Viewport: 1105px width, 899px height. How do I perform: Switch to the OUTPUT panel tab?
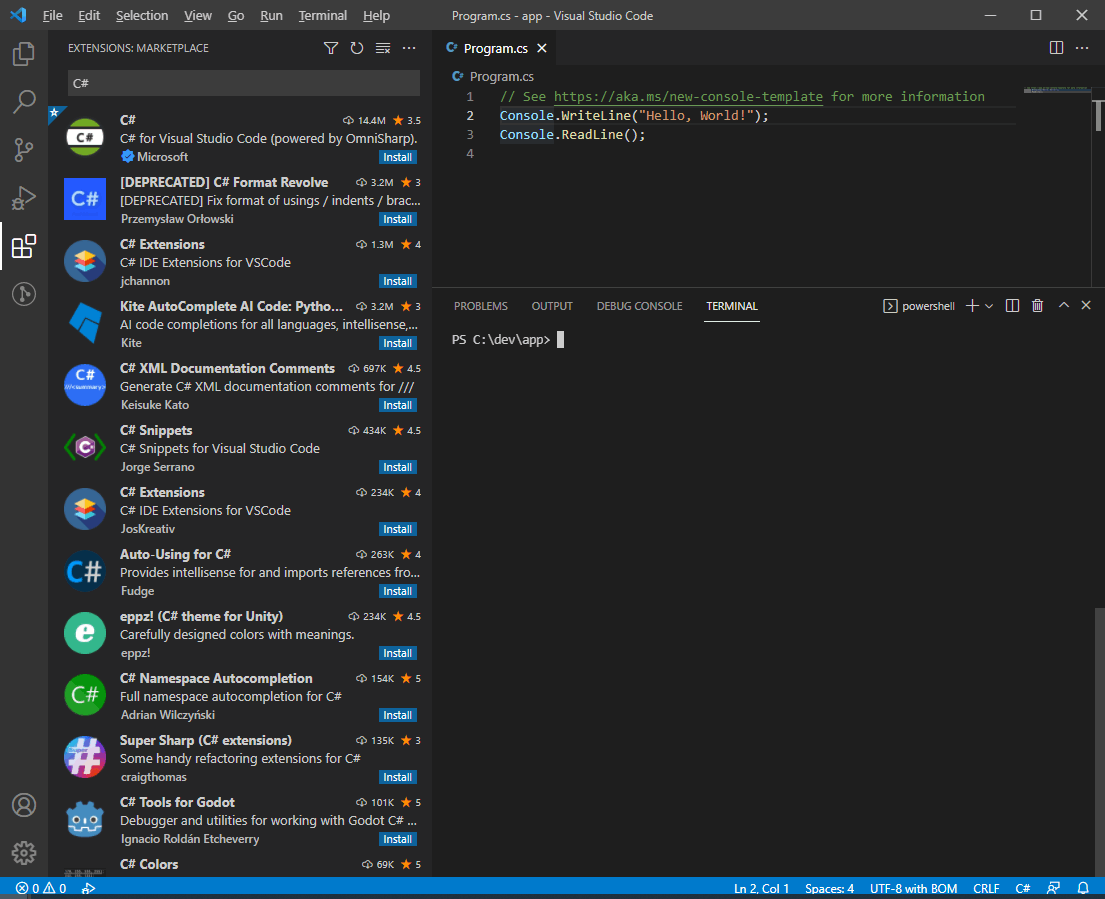(x=552, y=306)
